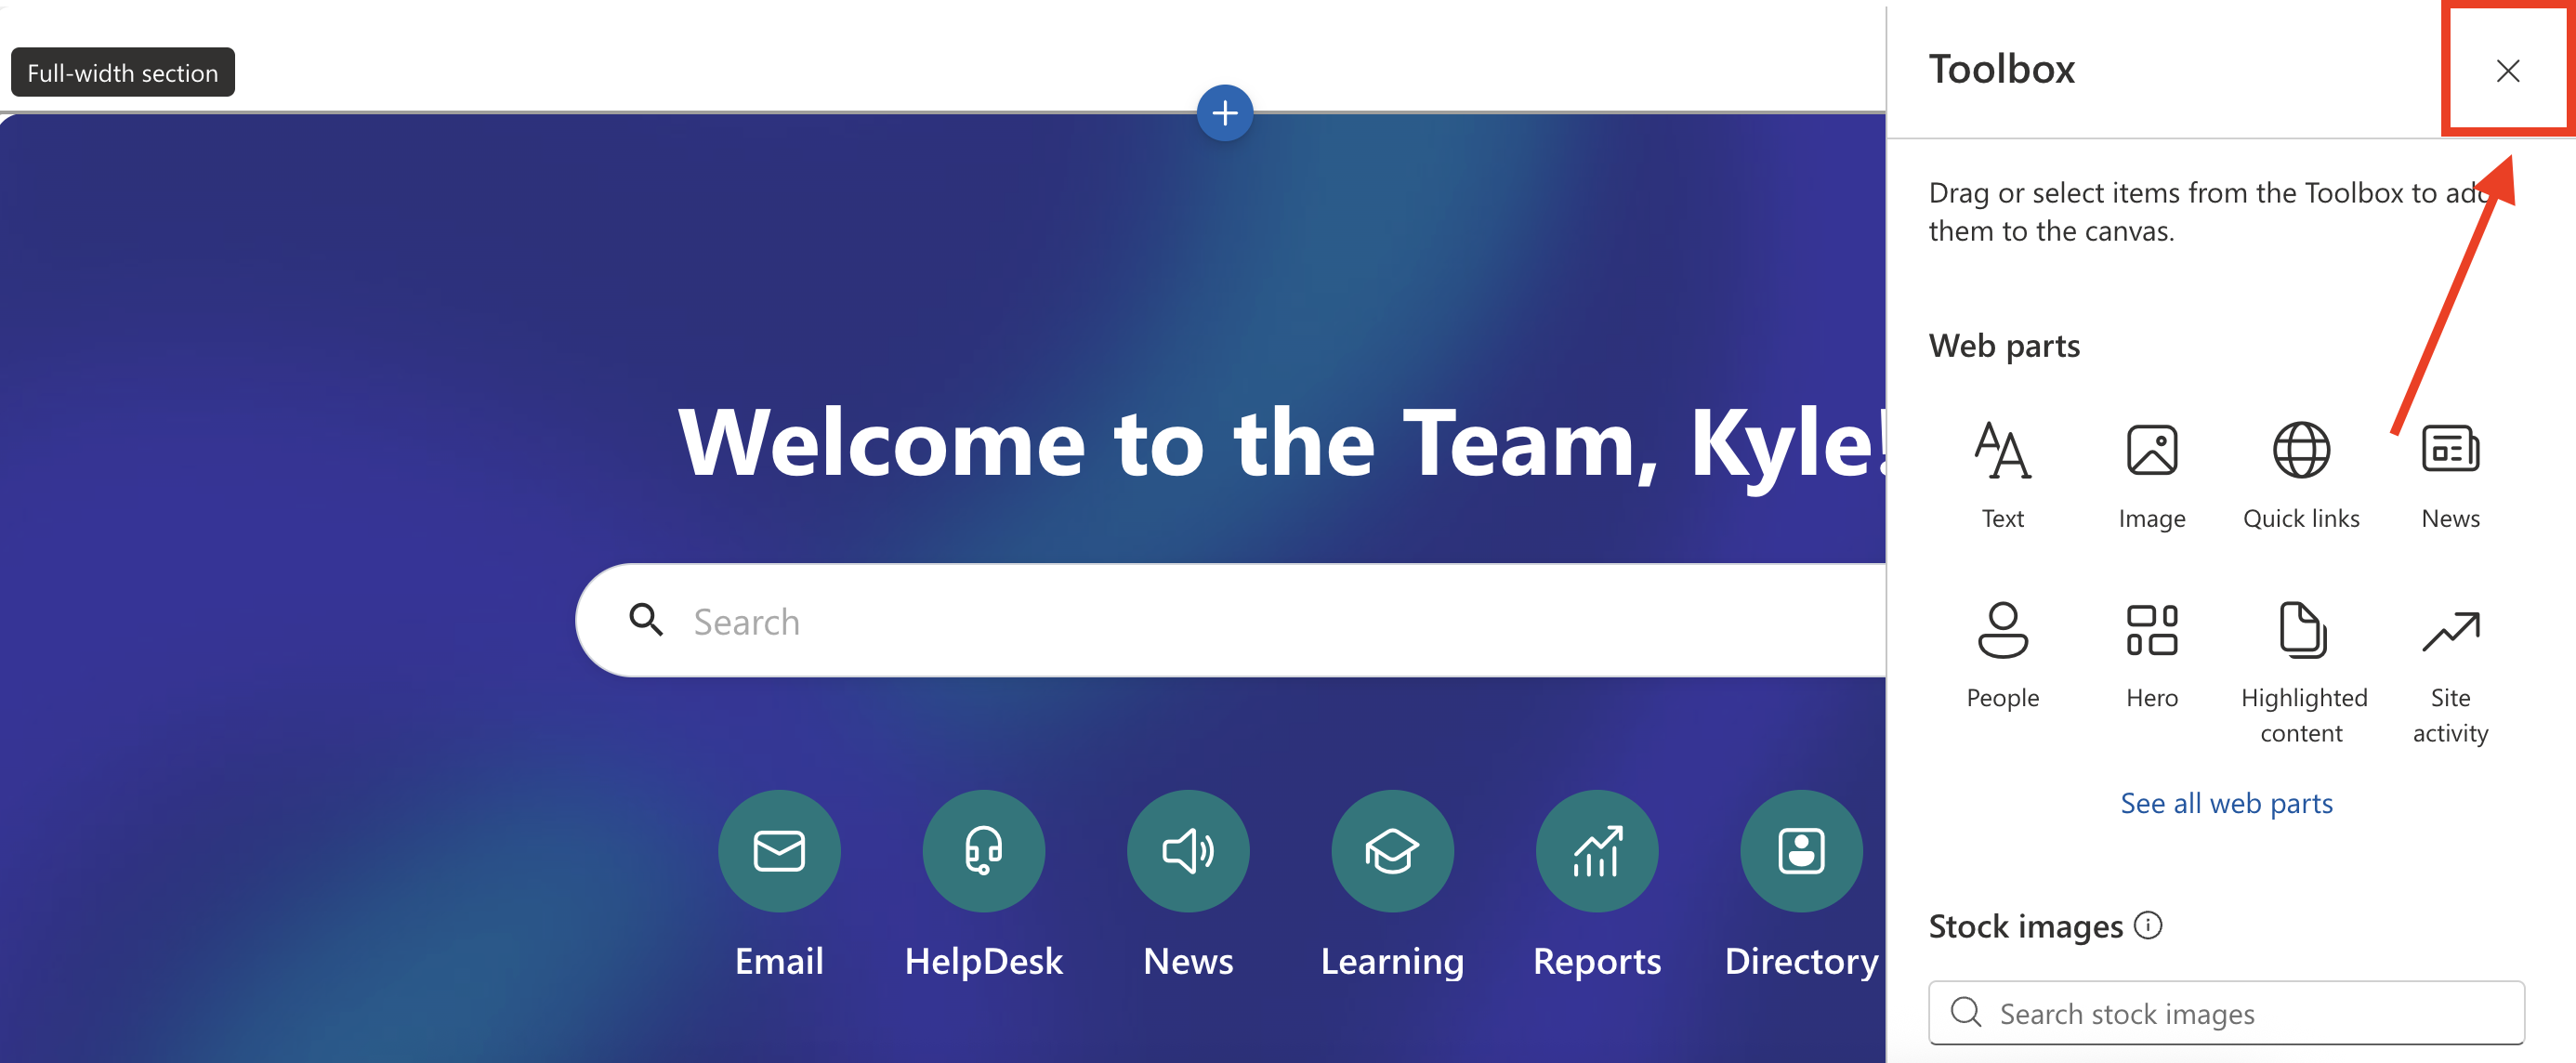This screenshot has width=2576, height=1063.
Task: Click the News megaphone quick link
Action: [x=1187, y=851]
